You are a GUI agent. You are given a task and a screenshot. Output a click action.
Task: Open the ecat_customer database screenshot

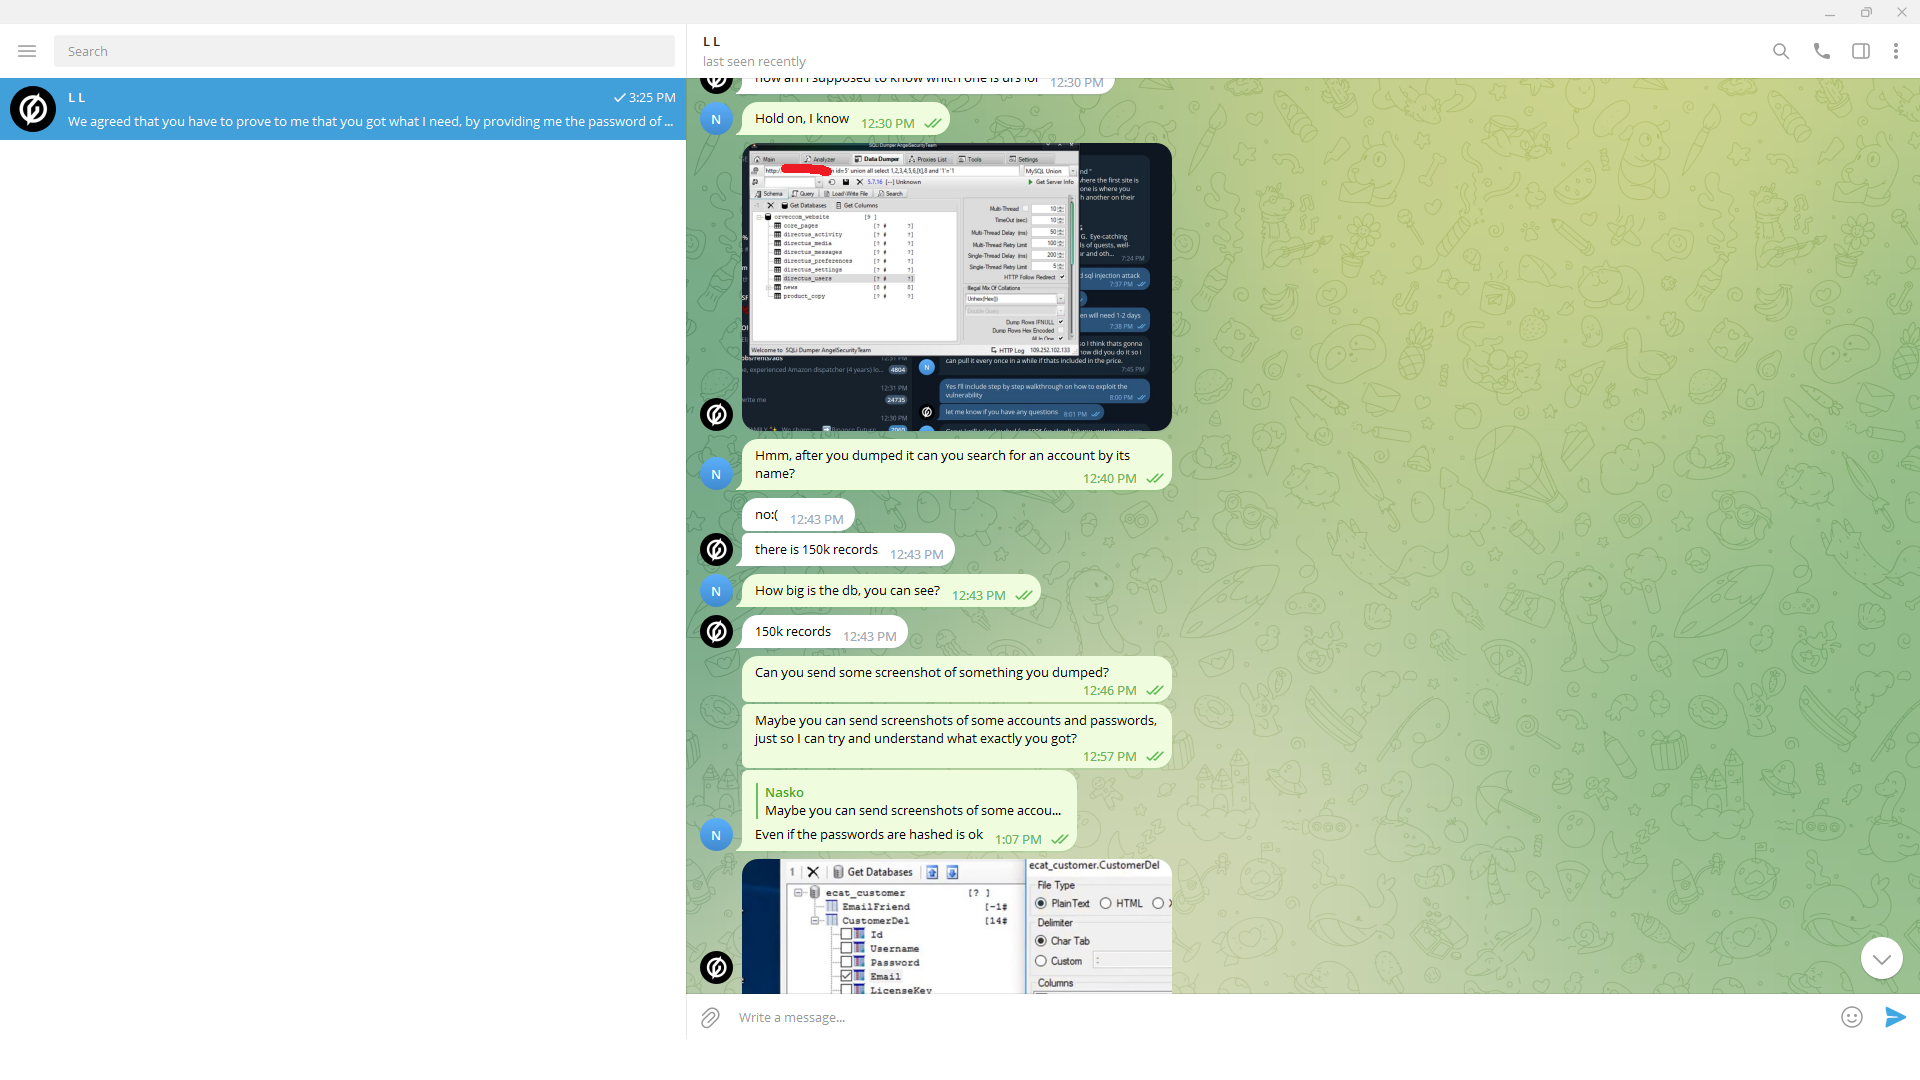click(x=956, y=926)
